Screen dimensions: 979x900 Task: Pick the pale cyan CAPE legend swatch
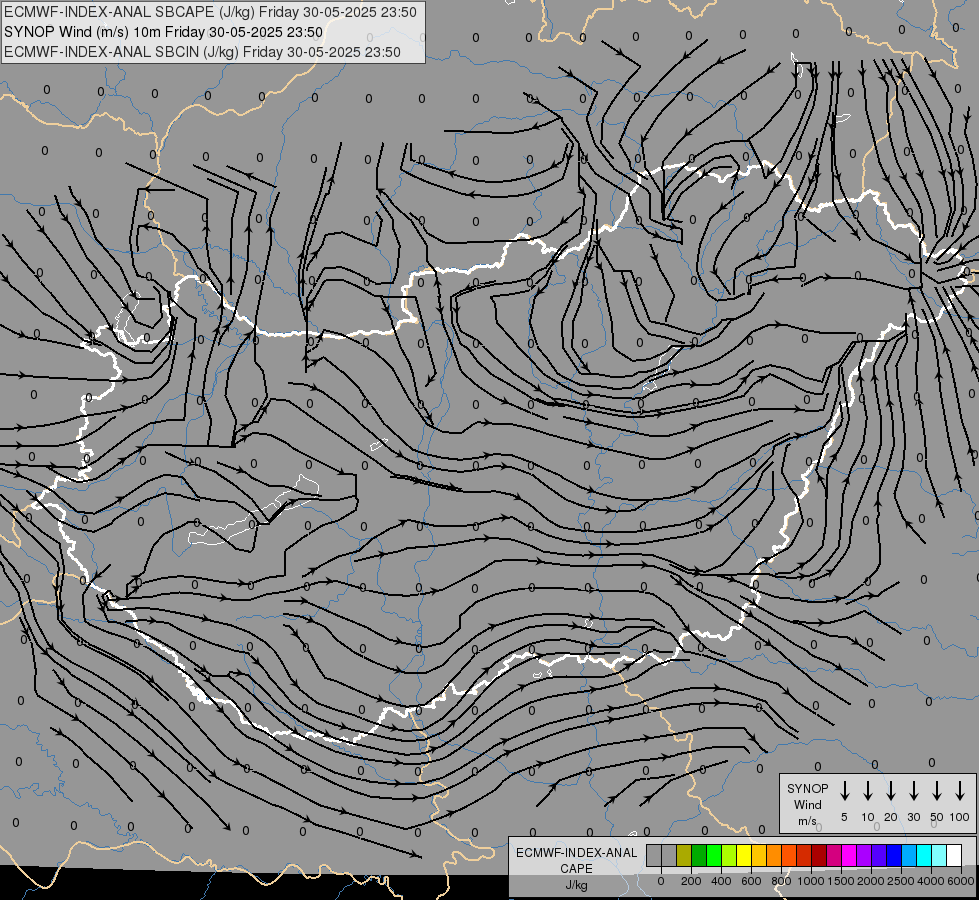940,855
